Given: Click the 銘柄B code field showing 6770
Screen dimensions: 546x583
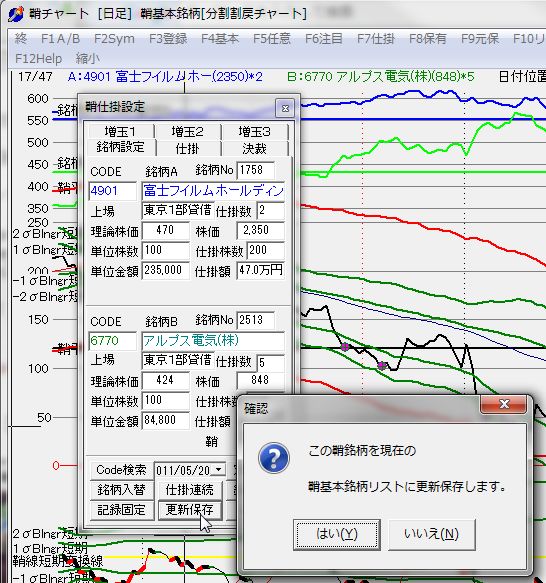Looking at the screenshot, I should coord(113,341).
